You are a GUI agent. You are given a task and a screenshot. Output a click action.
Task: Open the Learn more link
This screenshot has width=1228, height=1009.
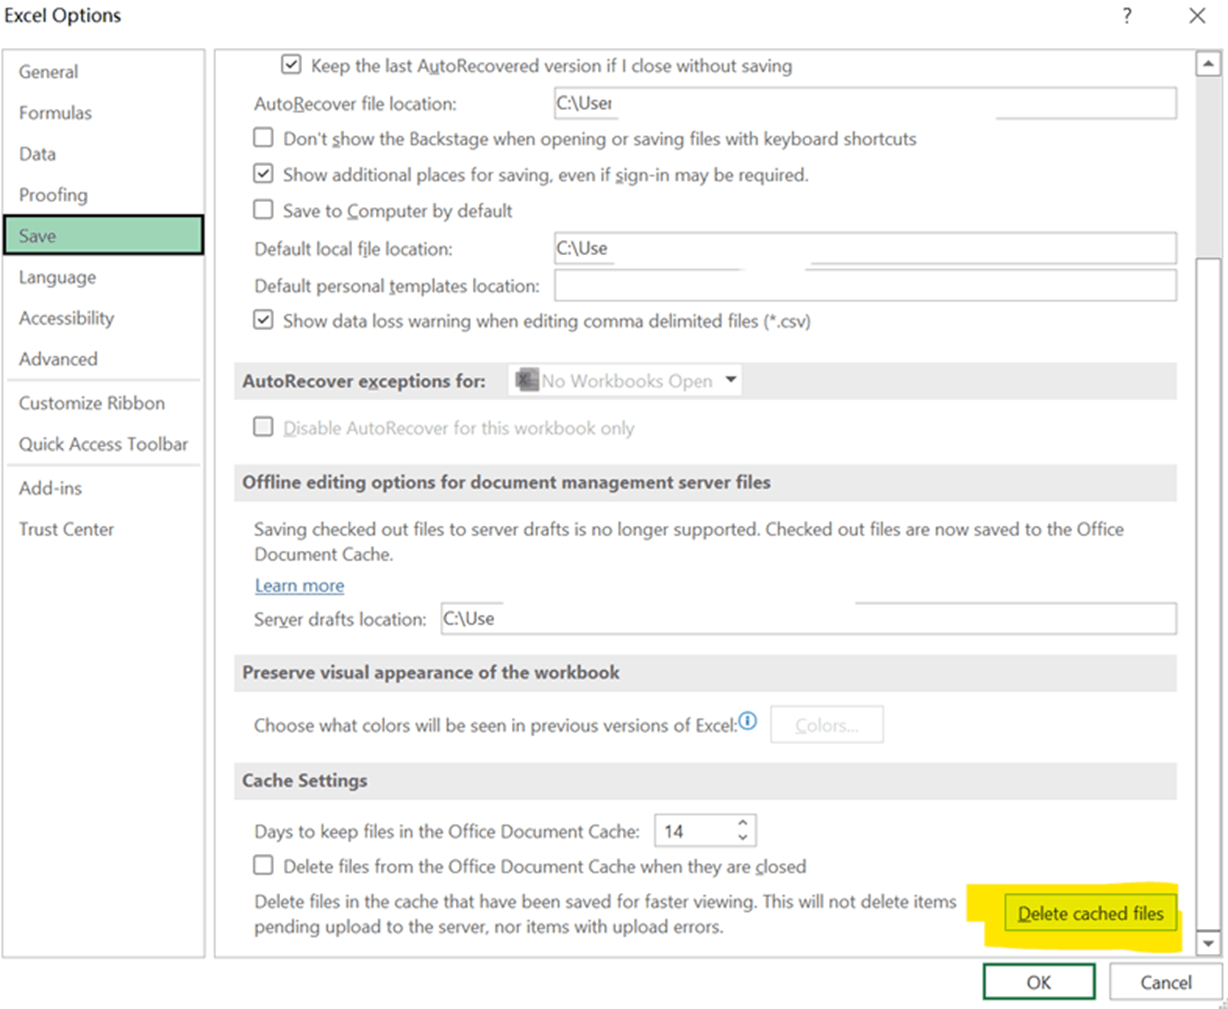298,585
